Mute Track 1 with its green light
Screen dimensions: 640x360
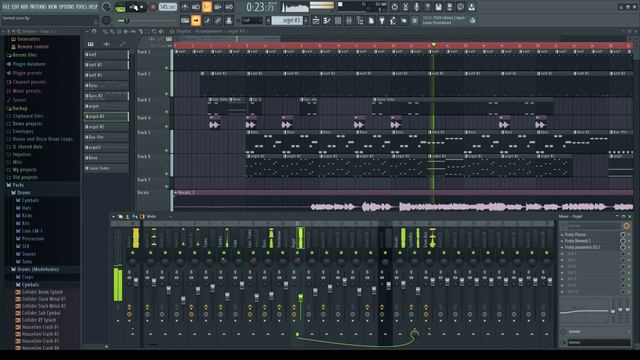coord(167,68)
